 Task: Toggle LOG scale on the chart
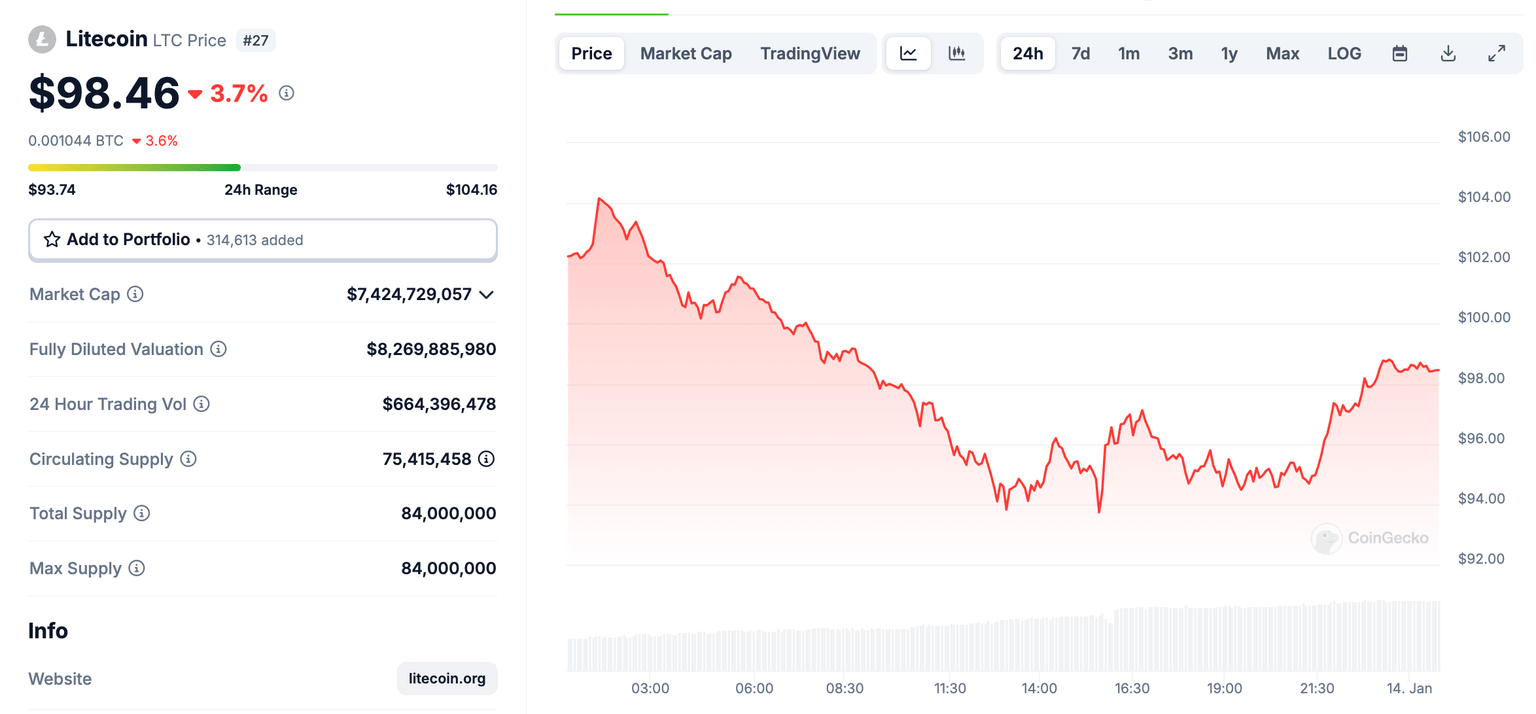(x=1344, y=54)
